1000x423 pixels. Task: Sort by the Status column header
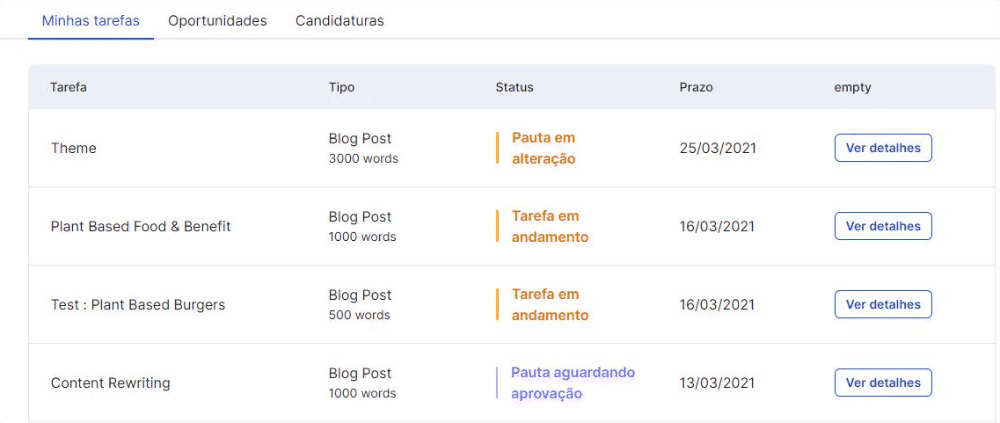point(515,87)
